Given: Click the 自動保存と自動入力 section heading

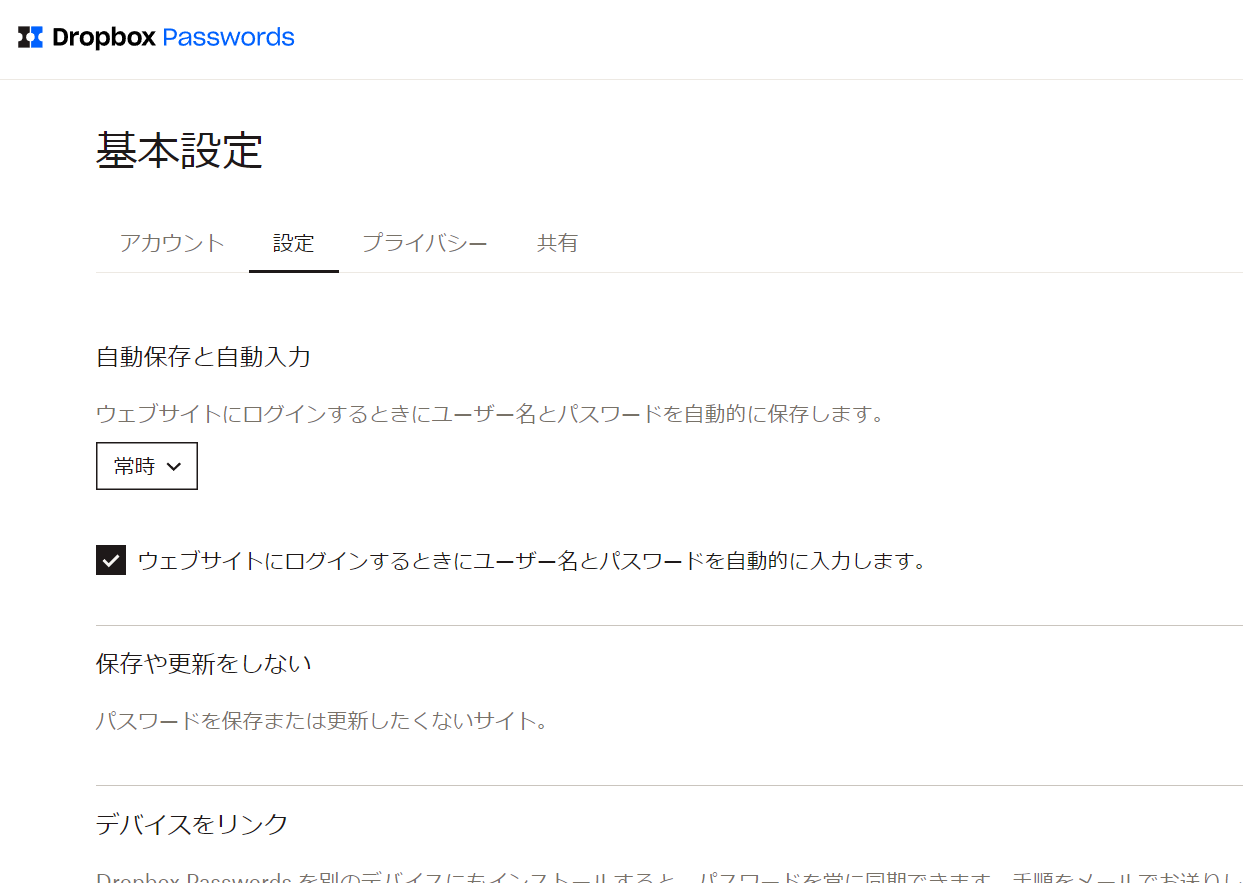Looking at the screenshot, I should [x=203, y=357].
